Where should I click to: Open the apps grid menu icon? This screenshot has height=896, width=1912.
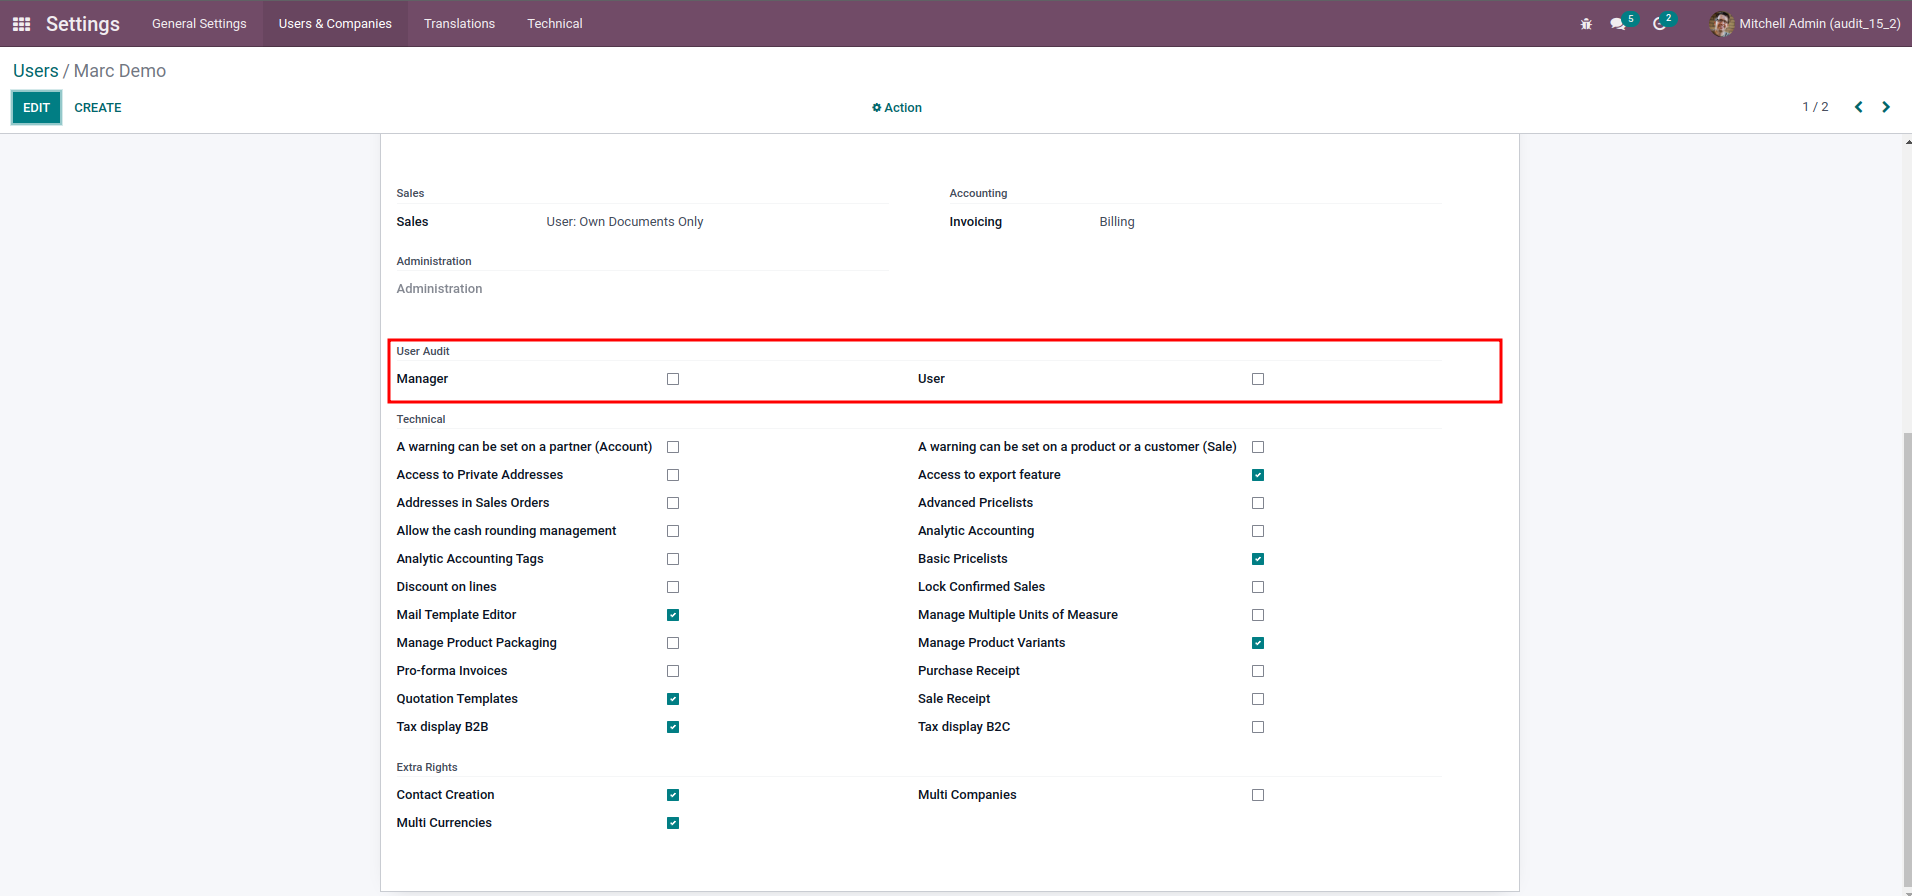click(21, 24)
